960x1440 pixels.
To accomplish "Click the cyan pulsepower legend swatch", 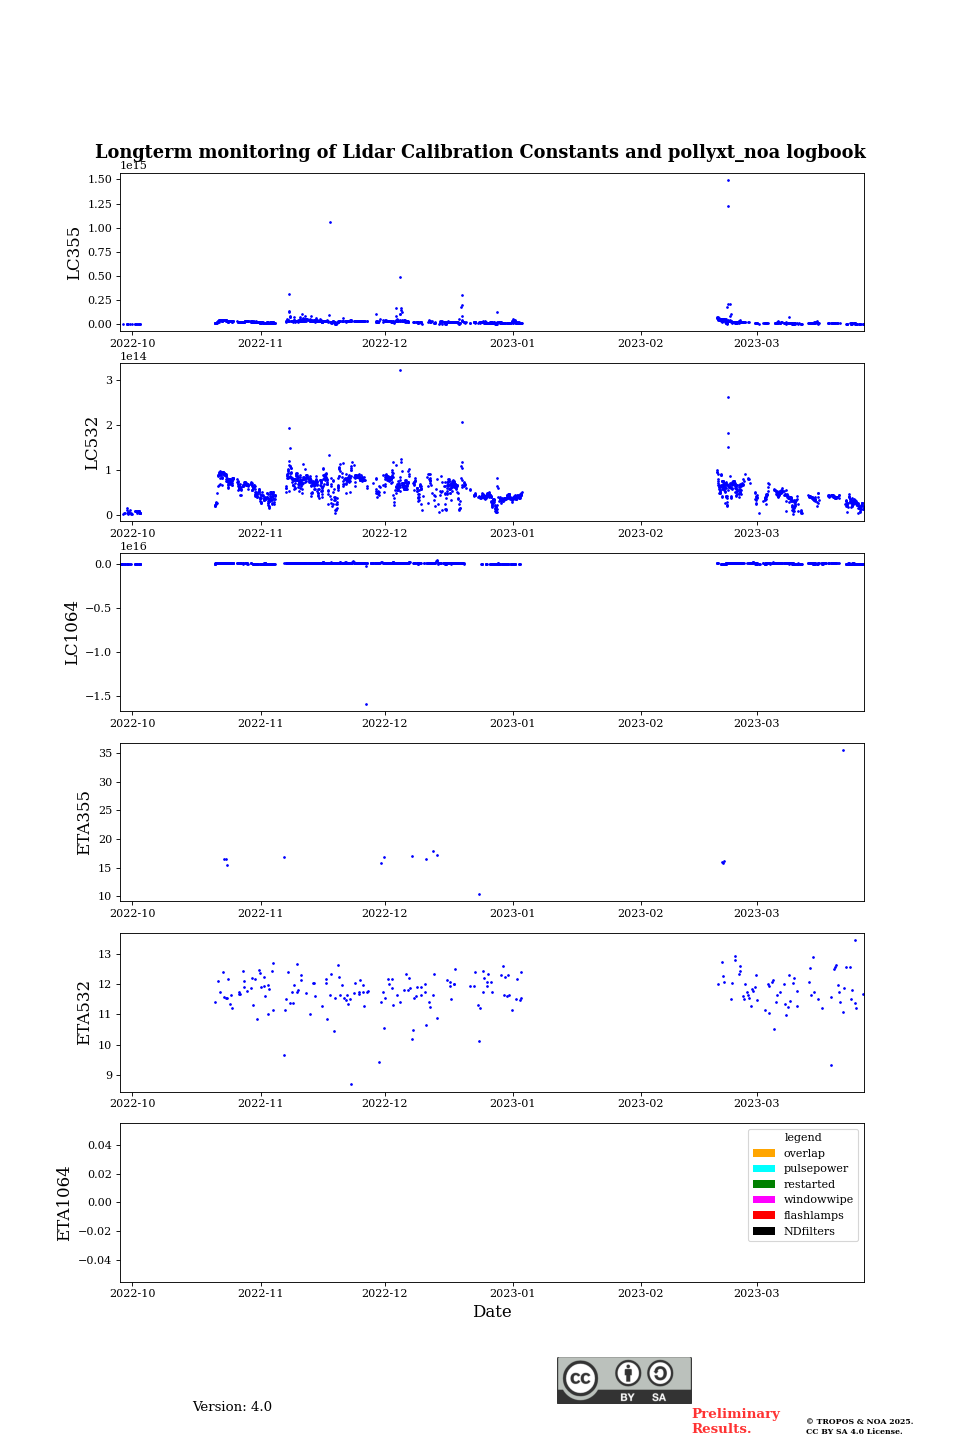I will (x=764, y=1169).
